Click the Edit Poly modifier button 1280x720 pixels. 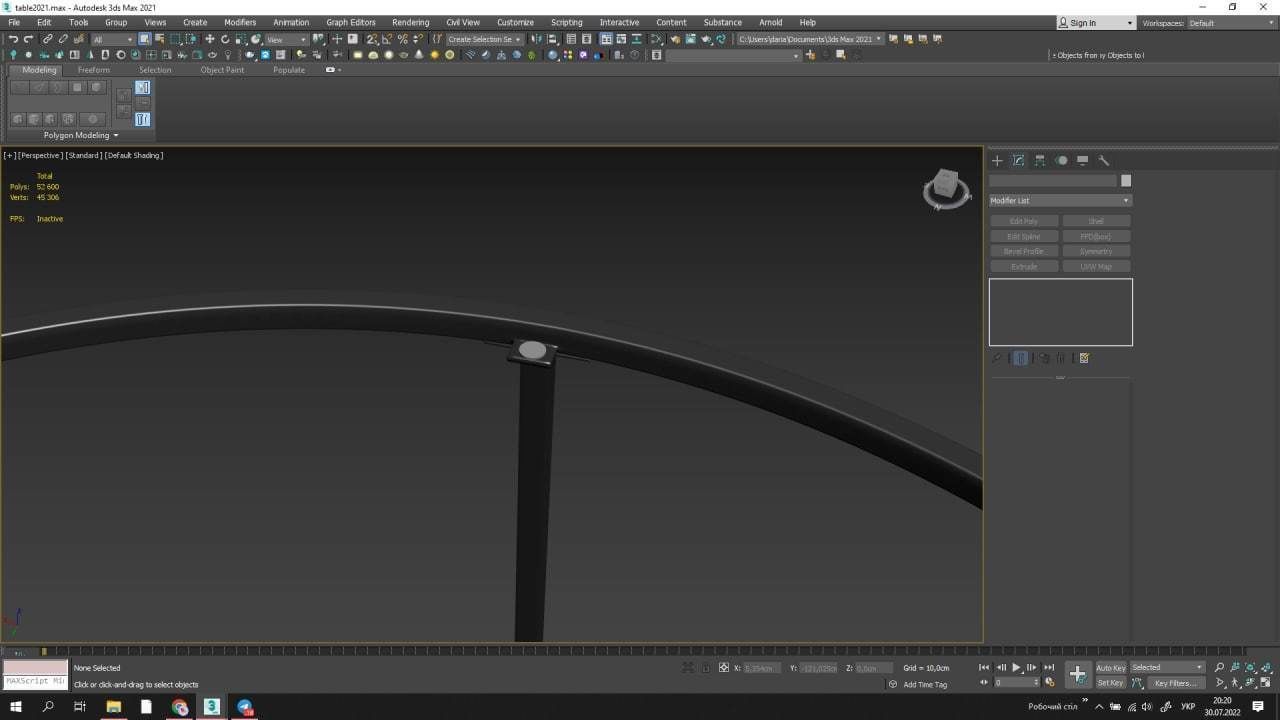(x=1024, y=221)
